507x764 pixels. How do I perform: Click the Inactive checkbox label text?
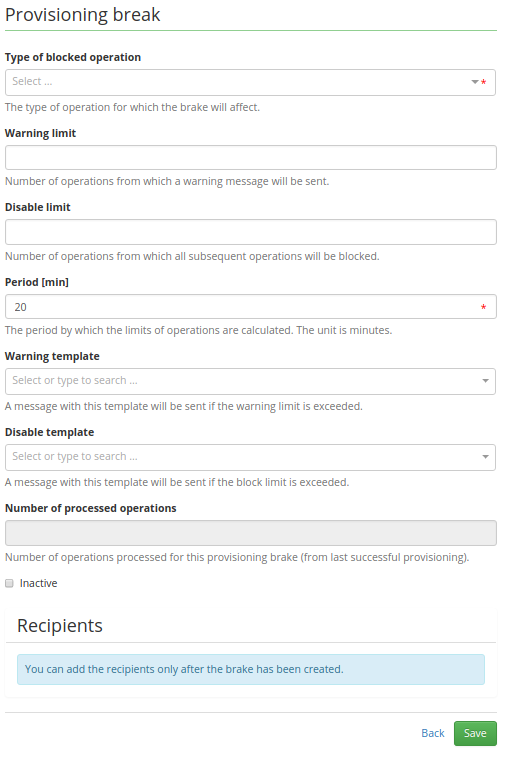pos(38,583)
